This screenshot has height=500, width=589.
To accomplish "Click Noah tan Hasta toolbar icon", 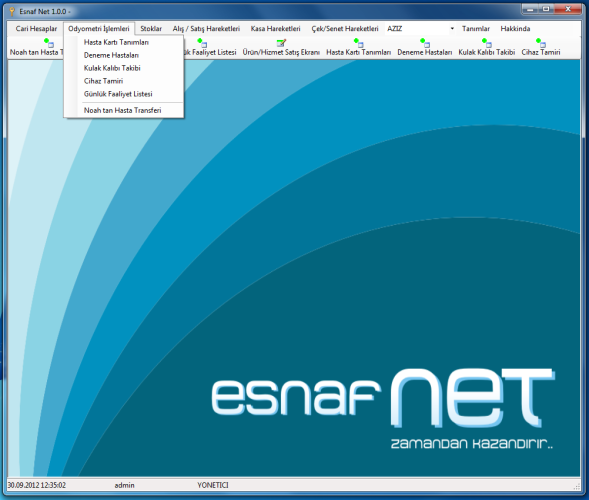I will tap(48, 42).
